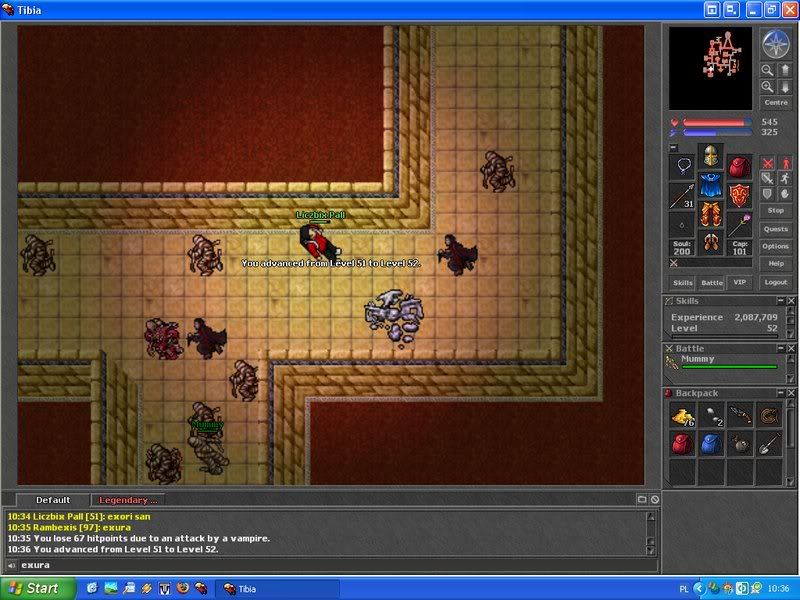Close the Skills panel

[791, 301]
